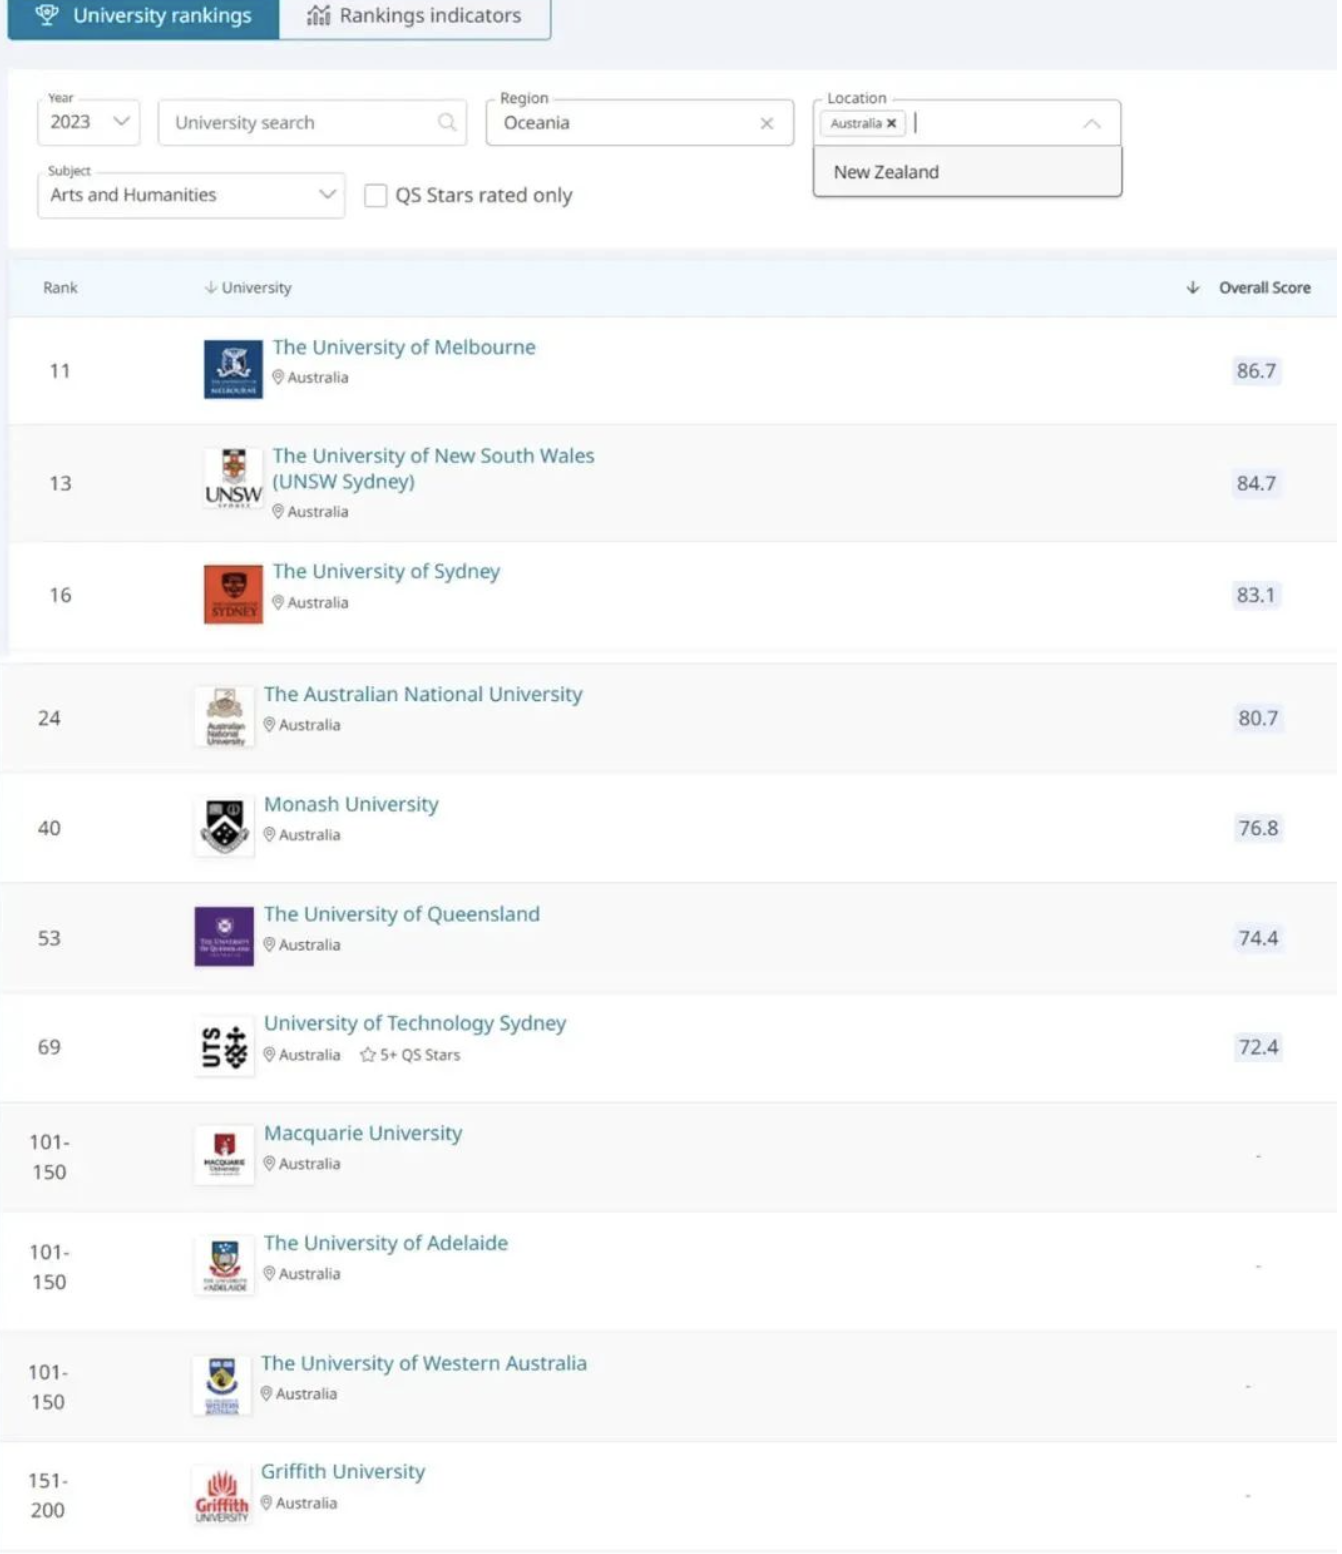The width and height of the screenshot is (1342, 1554).
Task: Clear the Oceania region filter
Action: 767,123
